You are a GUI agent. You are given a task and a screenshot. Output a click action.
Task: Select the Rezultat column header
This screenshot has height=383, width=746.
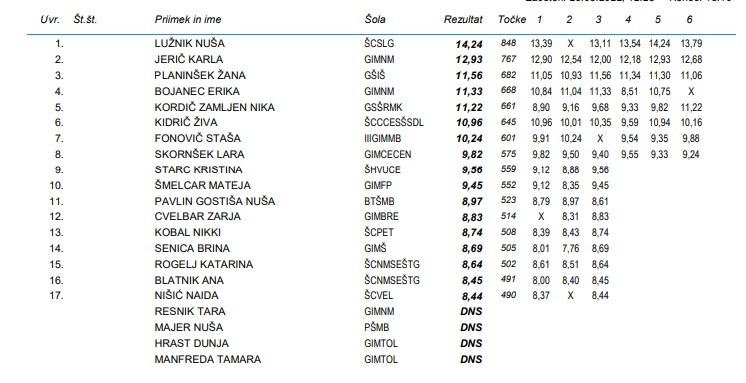pos(463,20)
